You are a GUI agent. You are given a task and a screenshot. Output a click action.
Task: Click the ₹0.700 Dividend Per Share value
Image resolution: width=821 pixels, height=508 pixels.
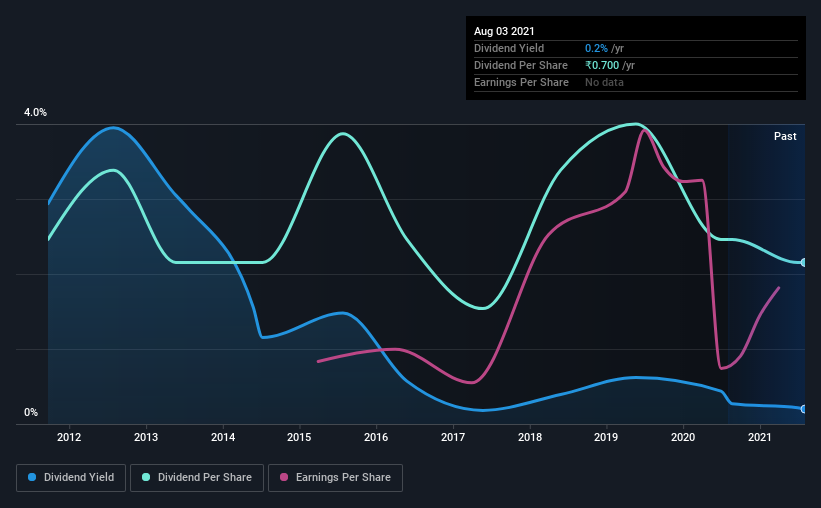602,65
